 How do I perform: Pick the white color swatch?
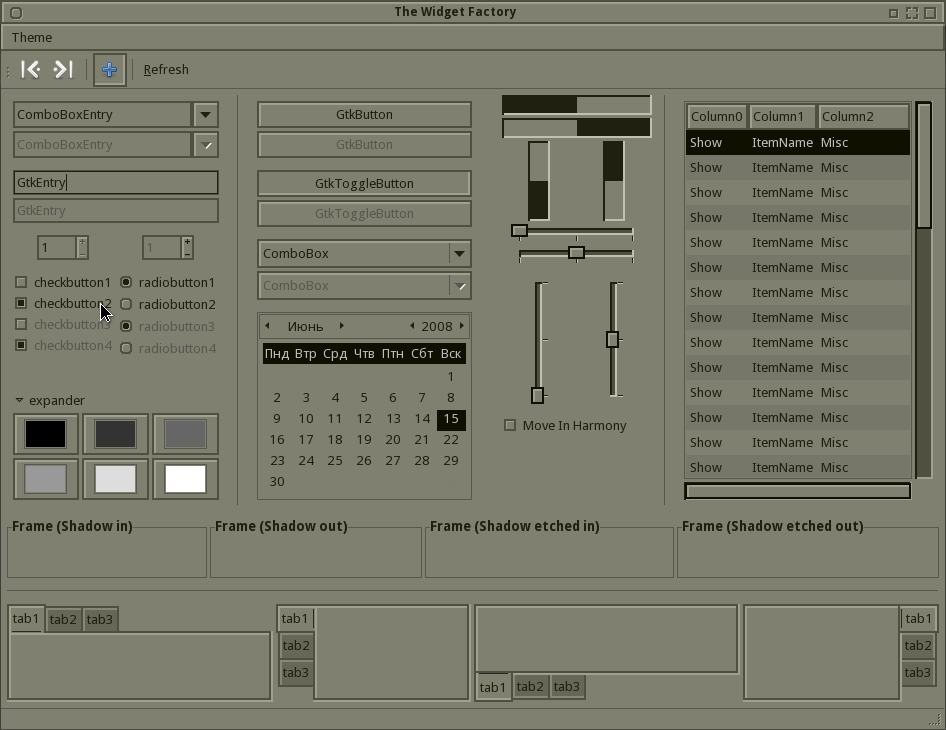(185, 479)
